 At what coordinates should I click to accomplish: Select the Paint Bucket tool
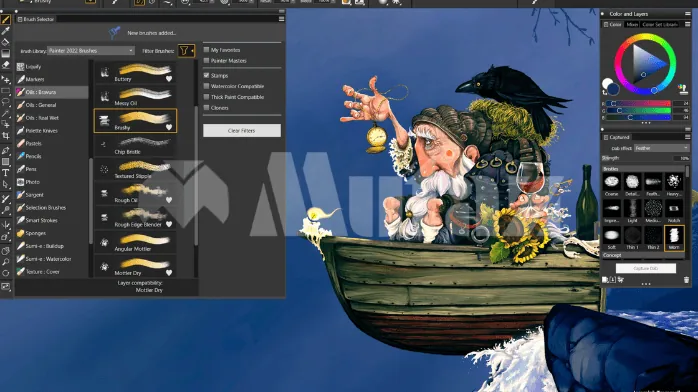5,42
